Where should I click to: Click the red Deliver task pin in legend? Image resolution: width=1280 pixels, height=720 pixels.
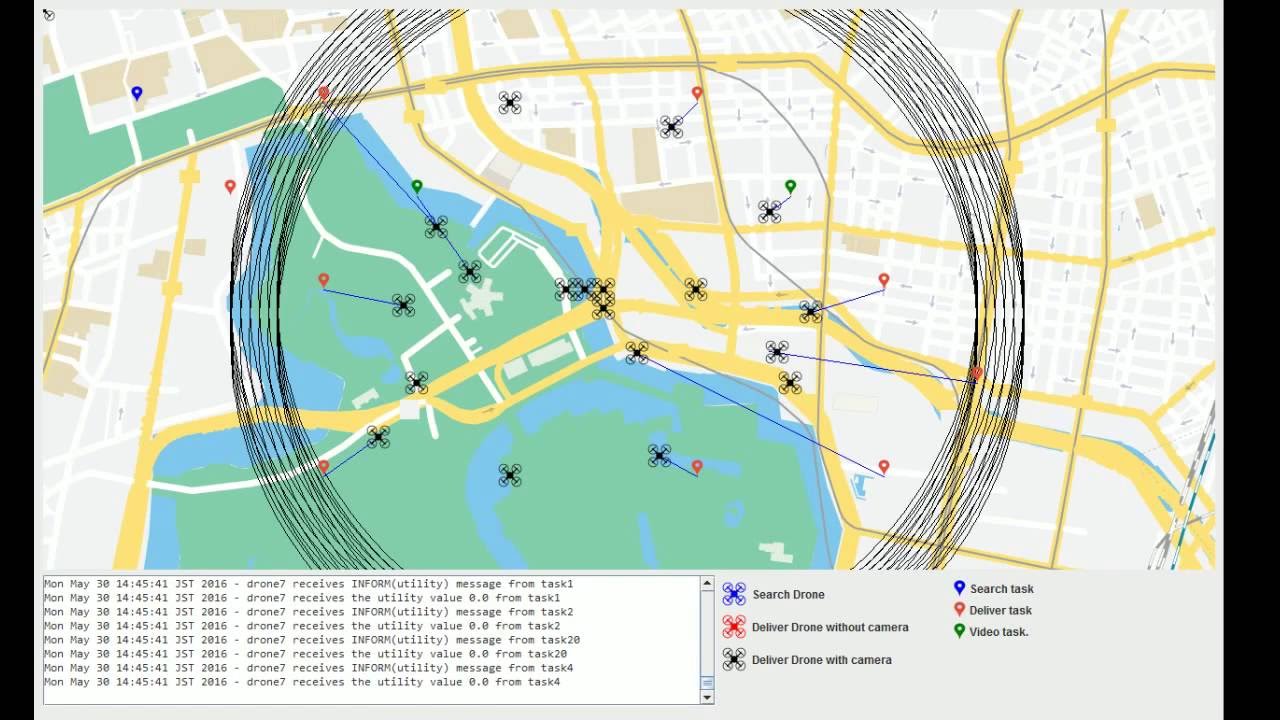(959, 609)
